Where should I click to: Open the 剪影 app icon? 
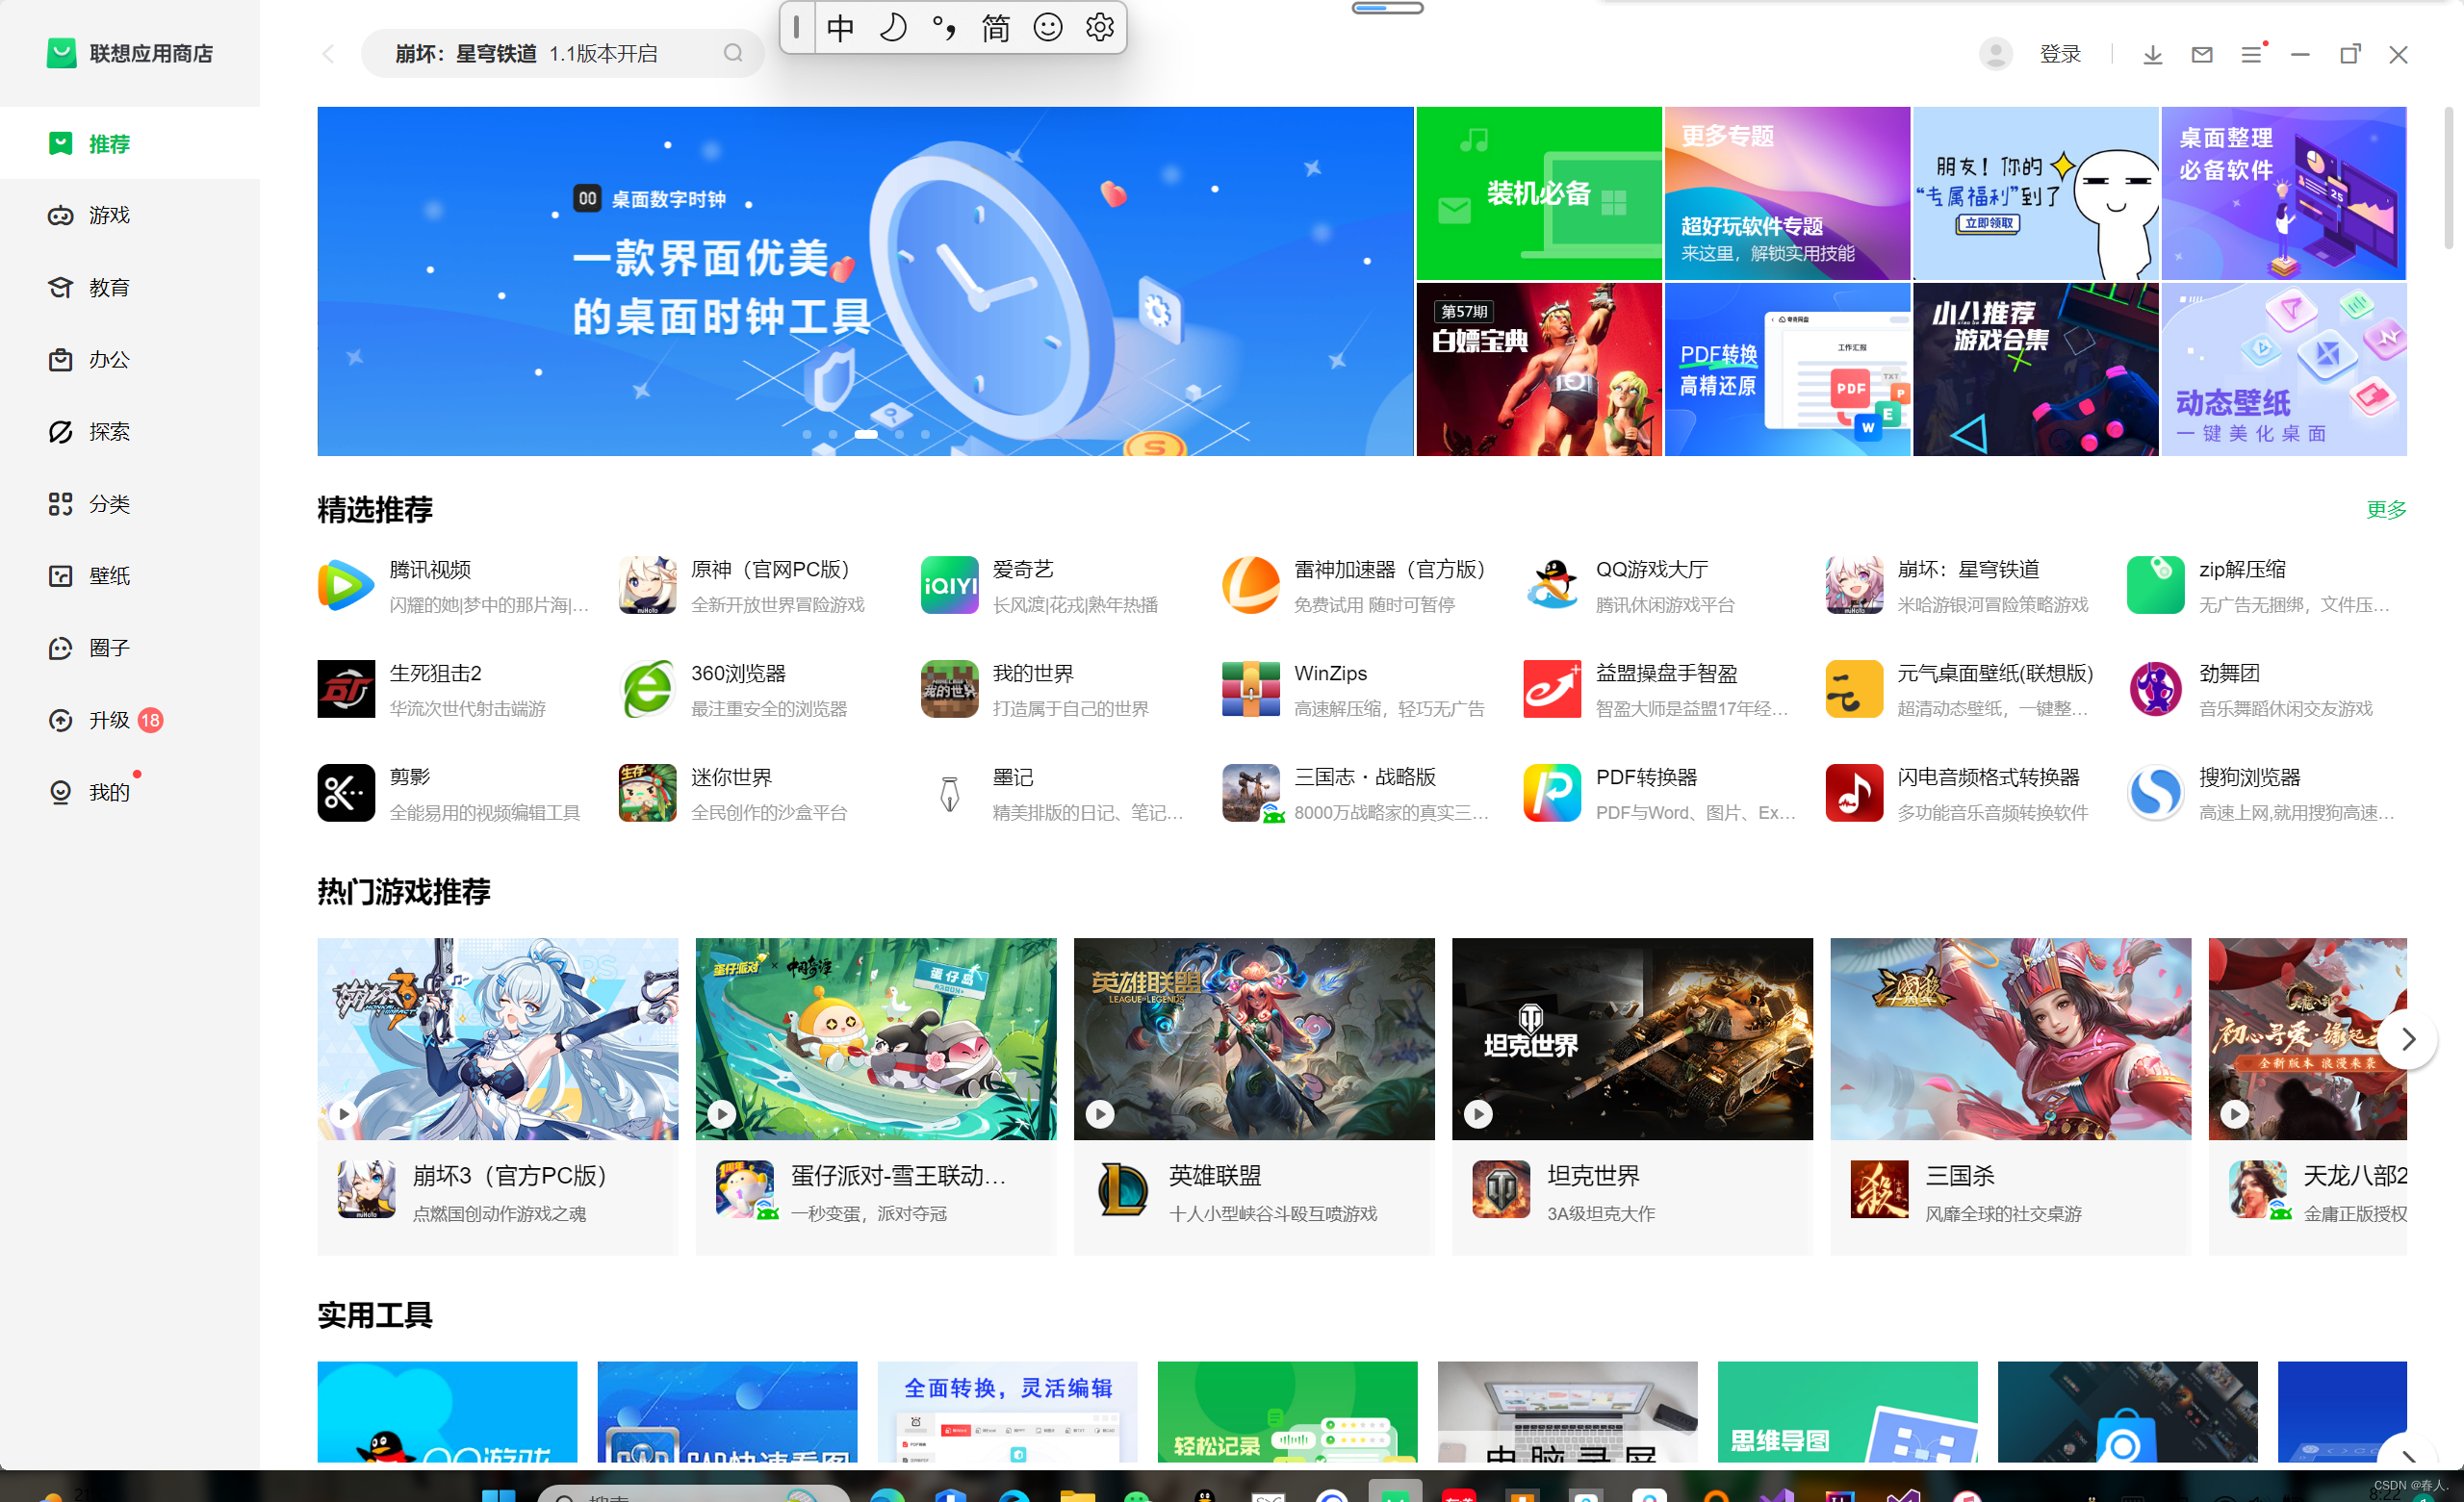[346, 793]
